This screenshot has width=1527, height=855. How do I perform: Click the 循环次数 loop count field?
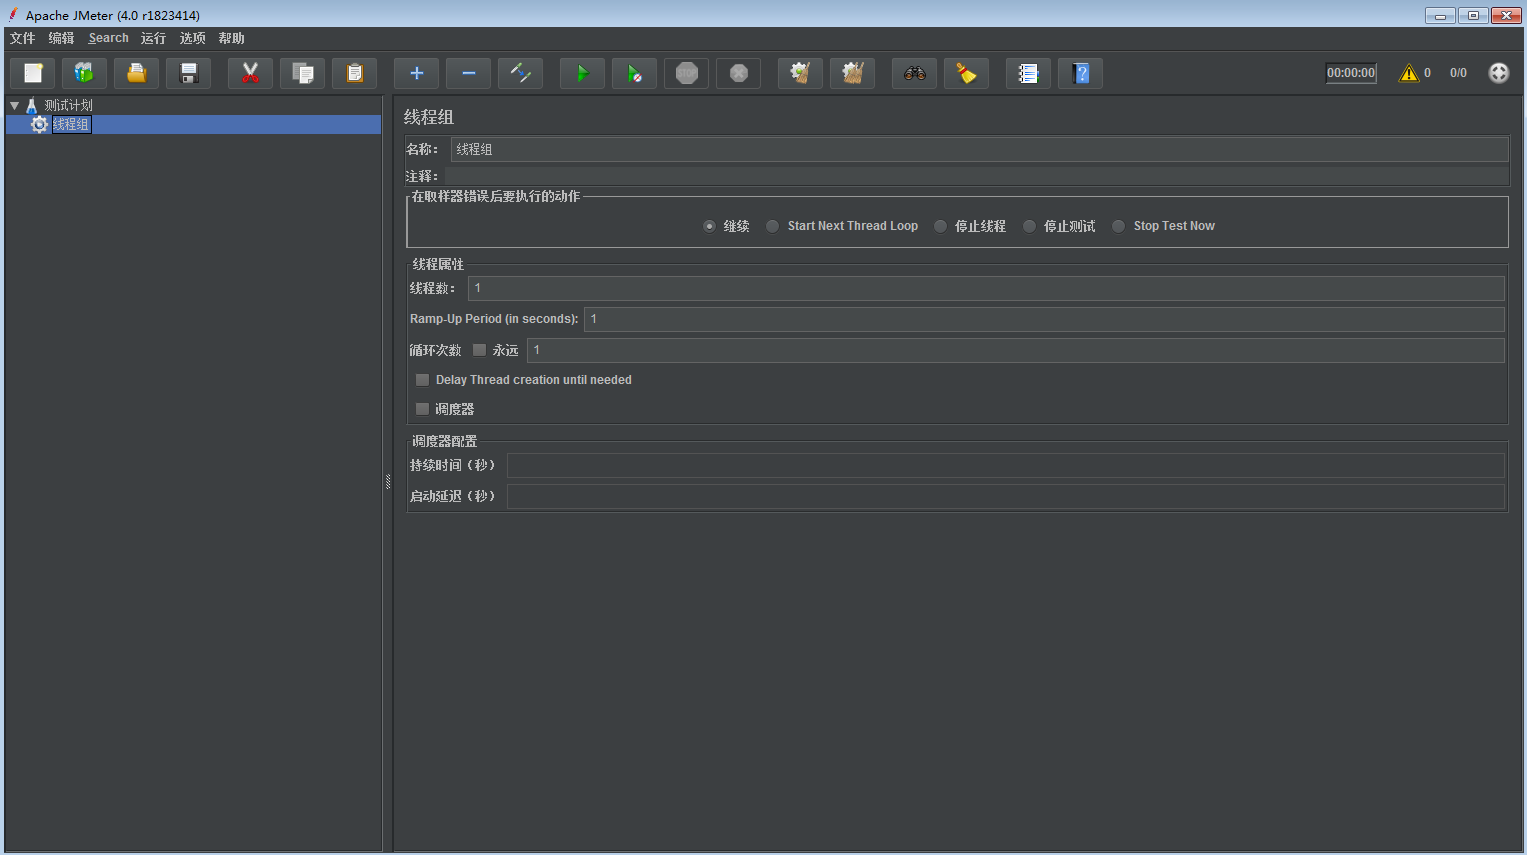pos(1016,350)
